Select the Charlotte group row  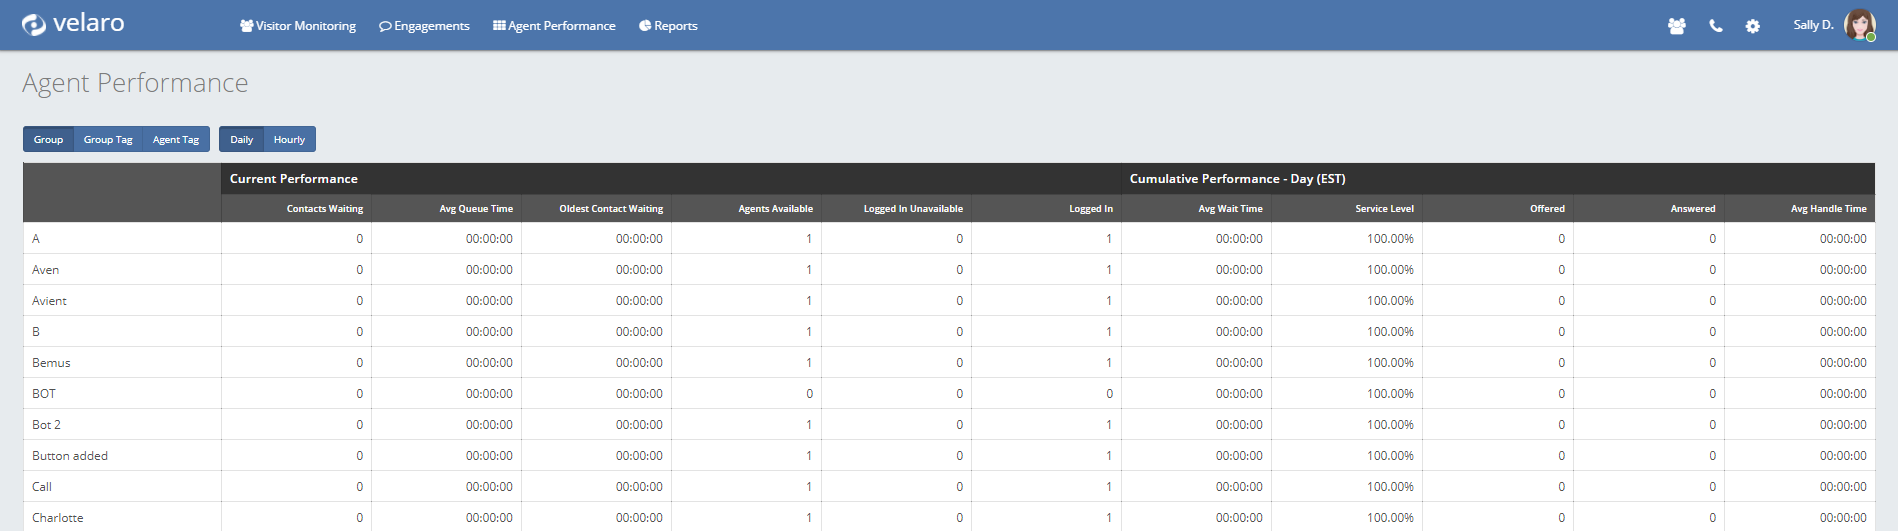(x=58, y=518)
